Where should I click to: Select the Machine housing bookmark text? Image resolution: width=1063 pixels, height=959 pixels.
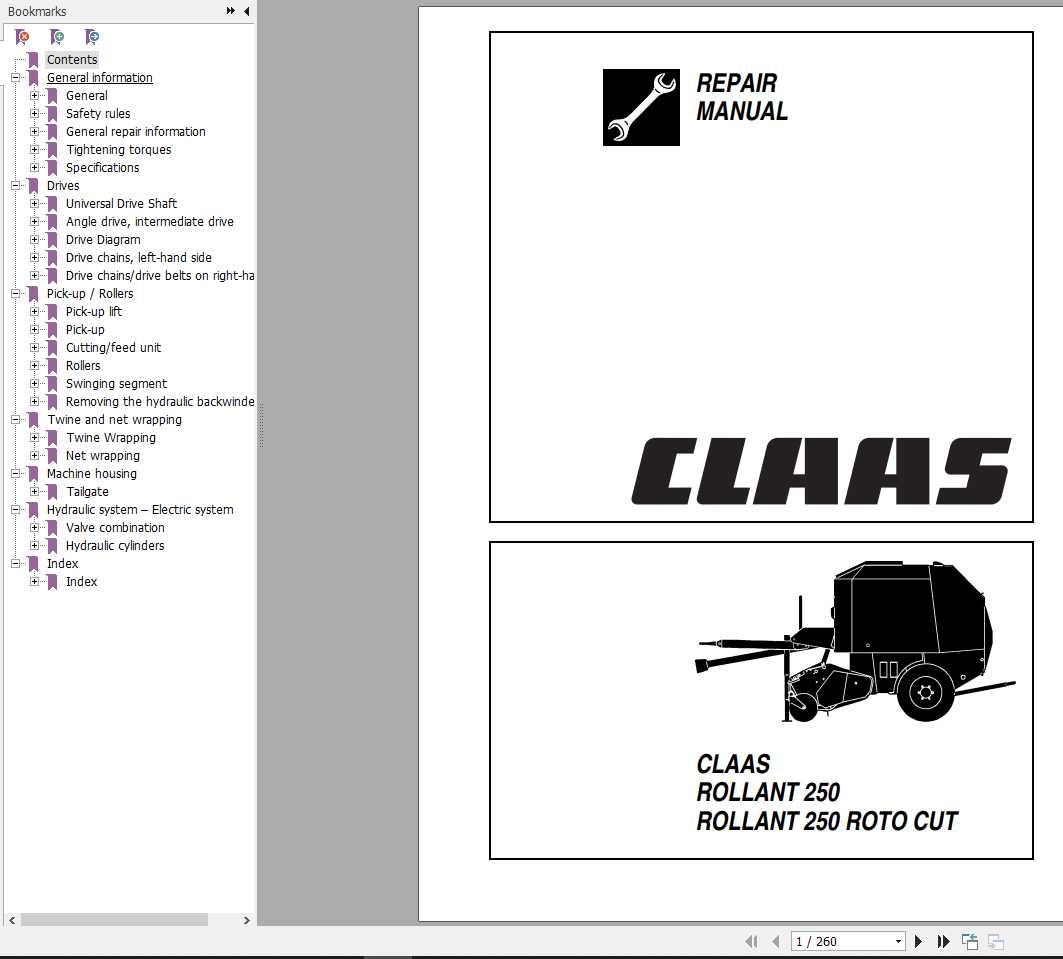click(92, 474)
